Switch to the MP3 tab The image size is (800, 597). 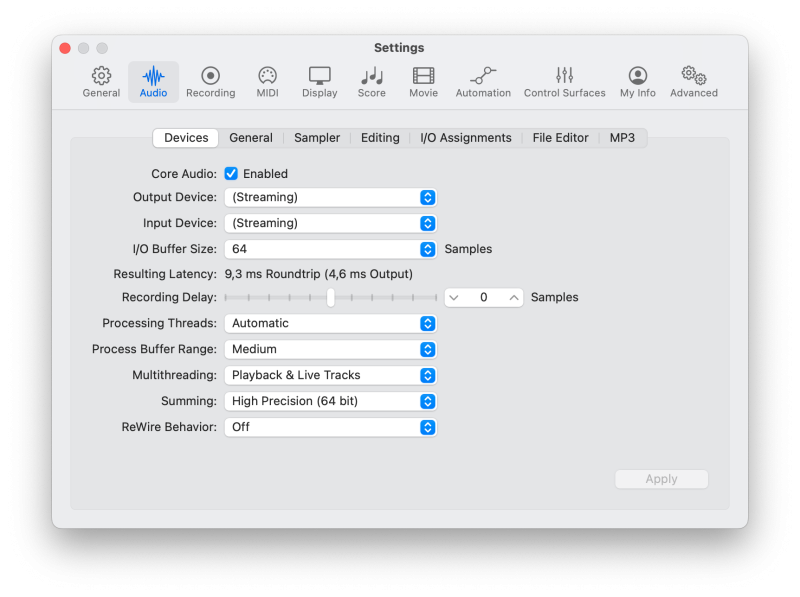[622, 138]
